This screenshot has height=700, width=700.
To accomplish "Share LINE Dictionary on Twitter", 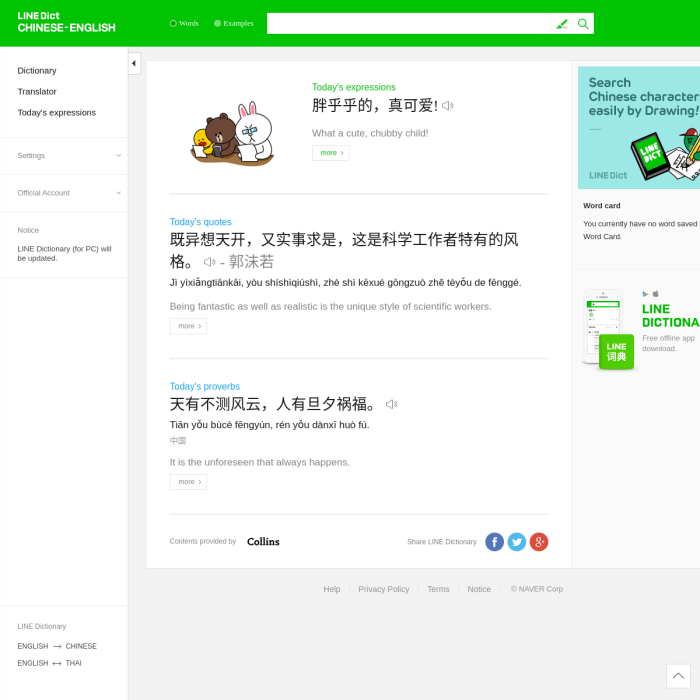I will click(516, 542).
